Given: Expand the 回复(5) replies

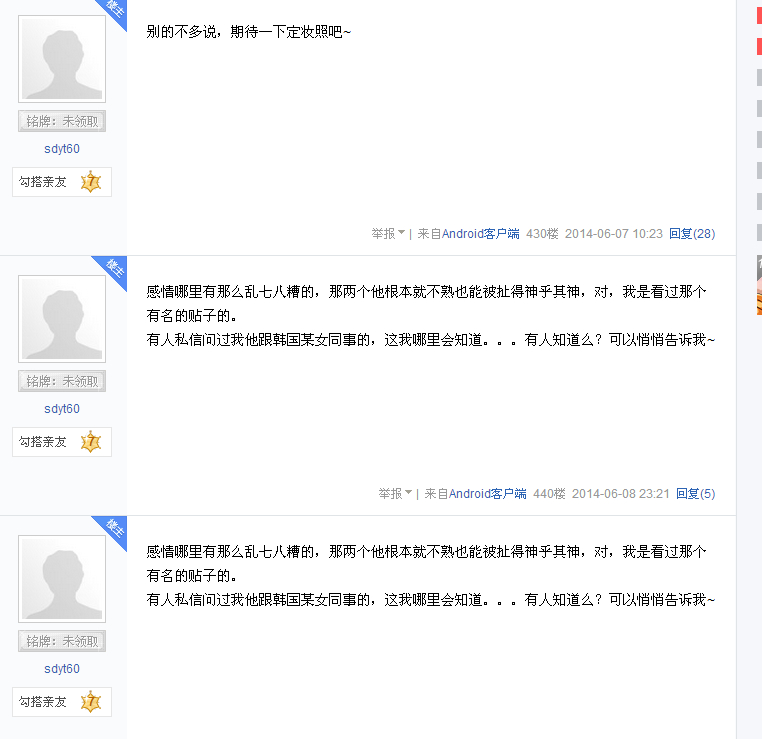Looking at the screenshot, I should (695, 494).
